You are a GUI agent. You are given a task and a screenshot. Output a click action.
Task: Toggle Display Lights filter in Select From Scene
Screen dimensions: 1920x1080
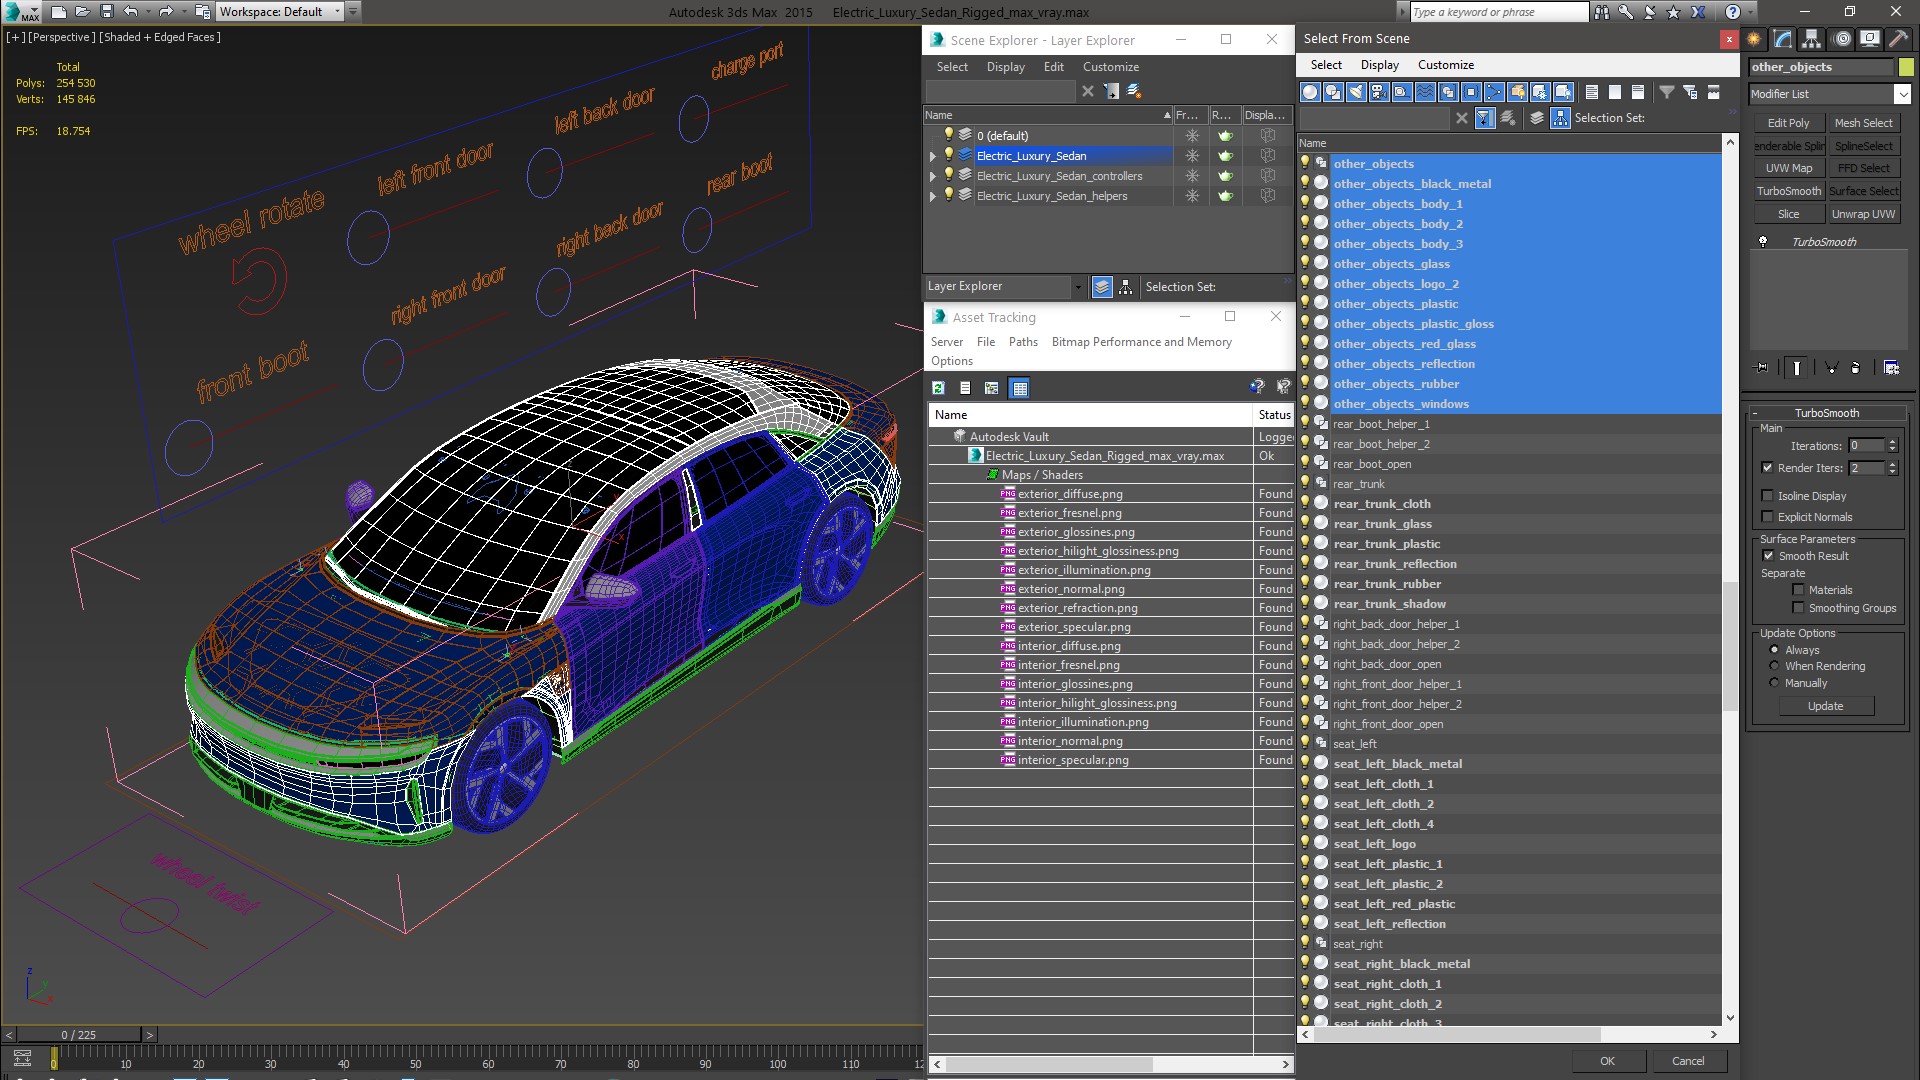tap(1356, 92)
